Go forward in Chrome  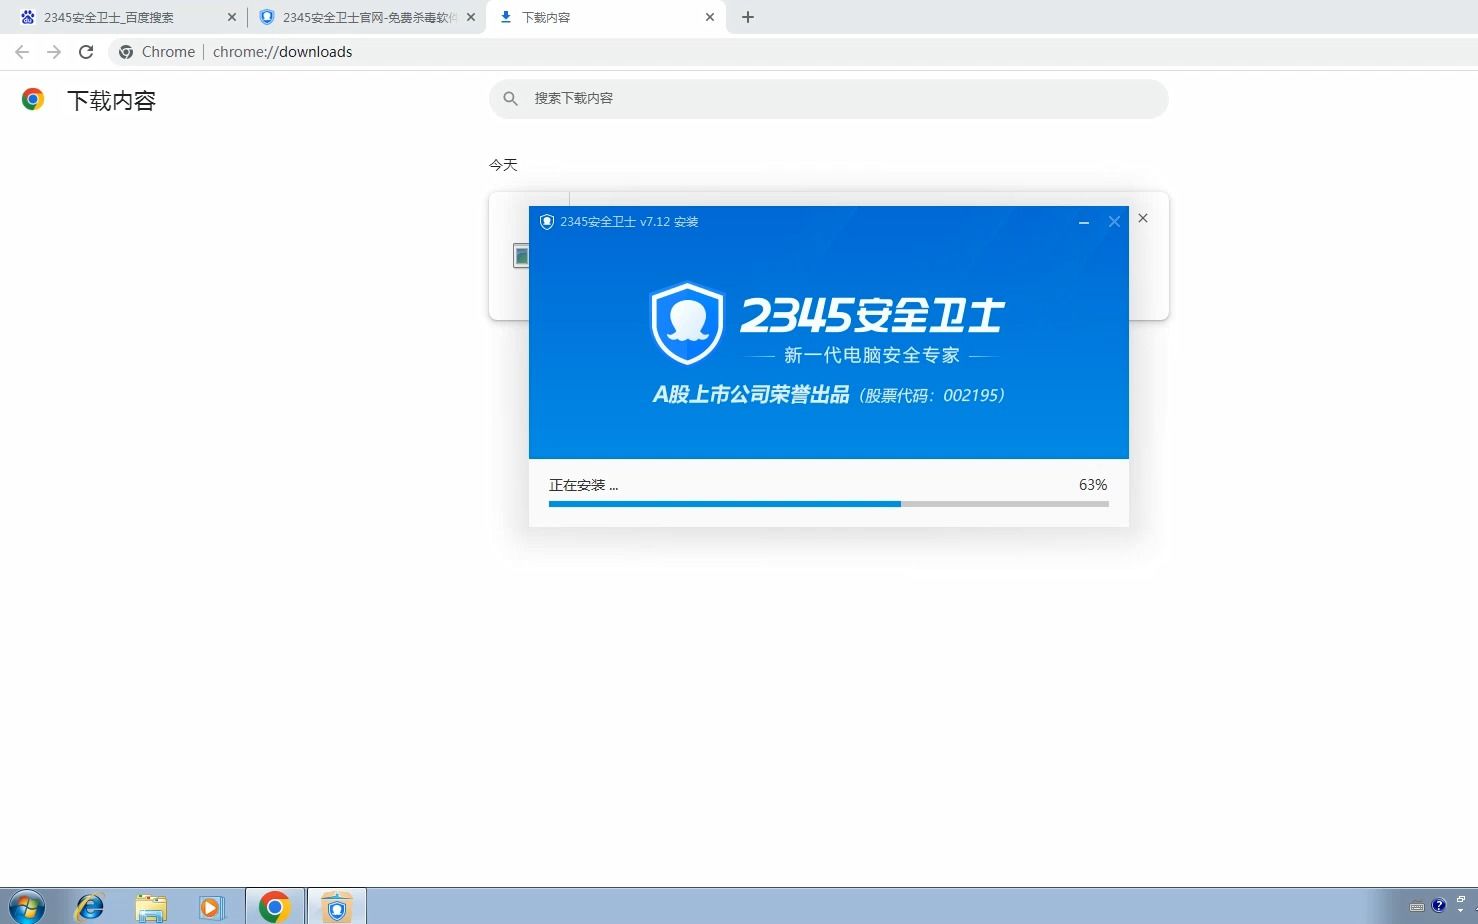[x=54, y=52]
